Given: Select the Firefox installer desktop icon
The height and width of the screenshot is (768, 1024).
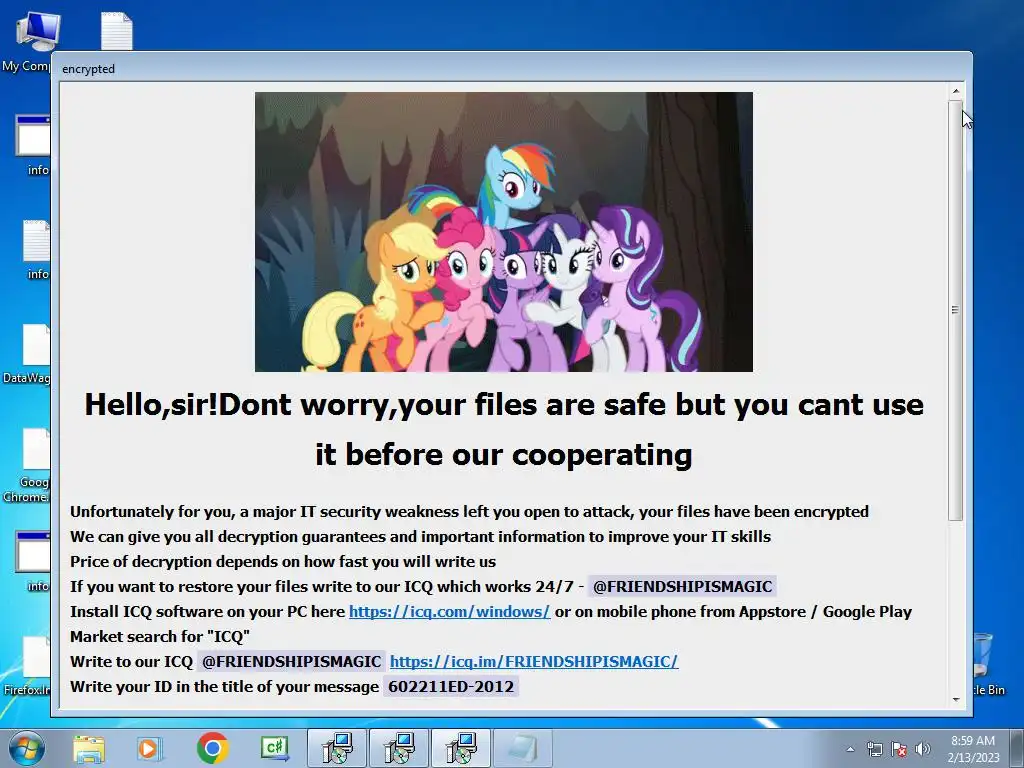Looking at the screenshot, I should (27, 666).
